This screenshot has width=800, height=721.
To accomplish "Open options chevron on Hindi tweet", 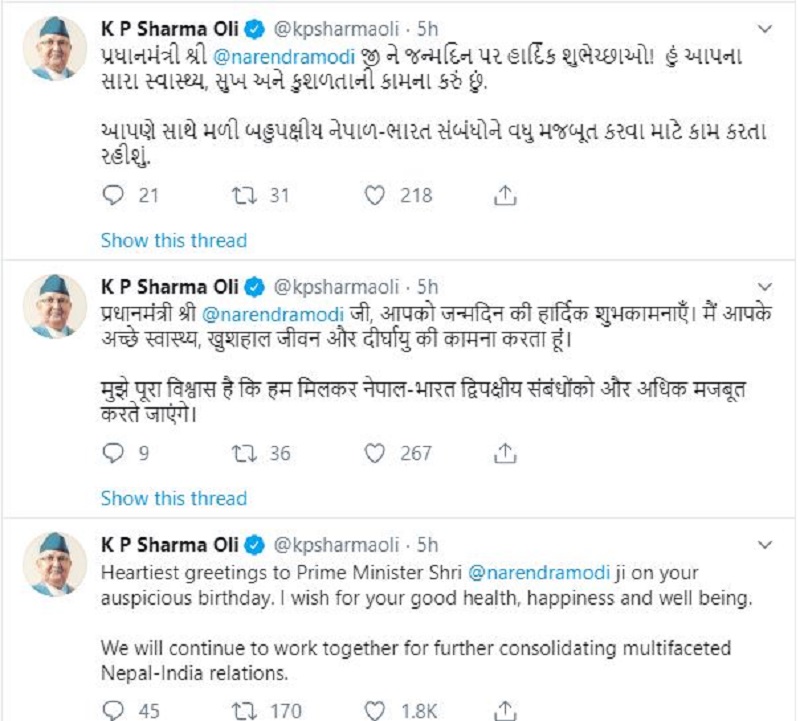I will pyautogui.click(x=765, y=286).
